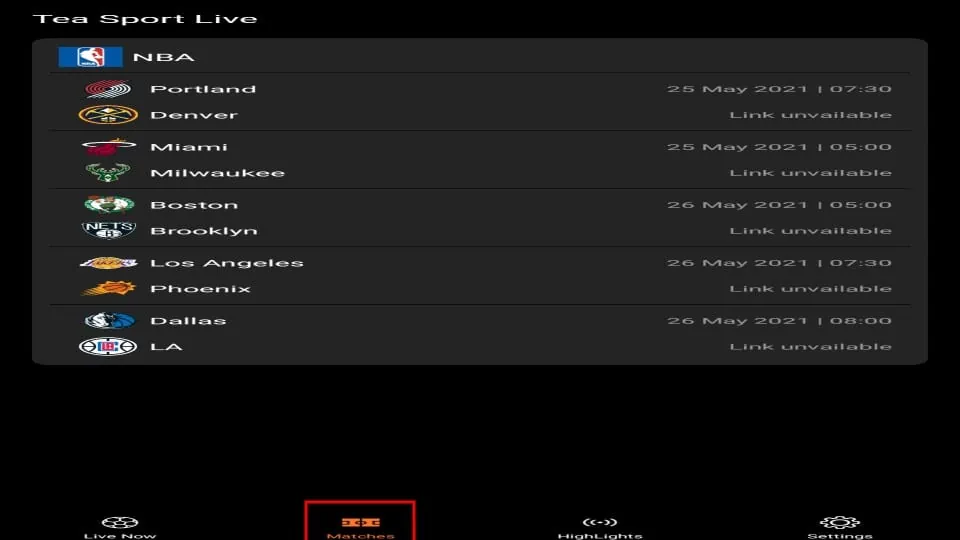Select the Brooklyn Nets logo
This screenshot has width=960, height=540.
tap(108, 230)
